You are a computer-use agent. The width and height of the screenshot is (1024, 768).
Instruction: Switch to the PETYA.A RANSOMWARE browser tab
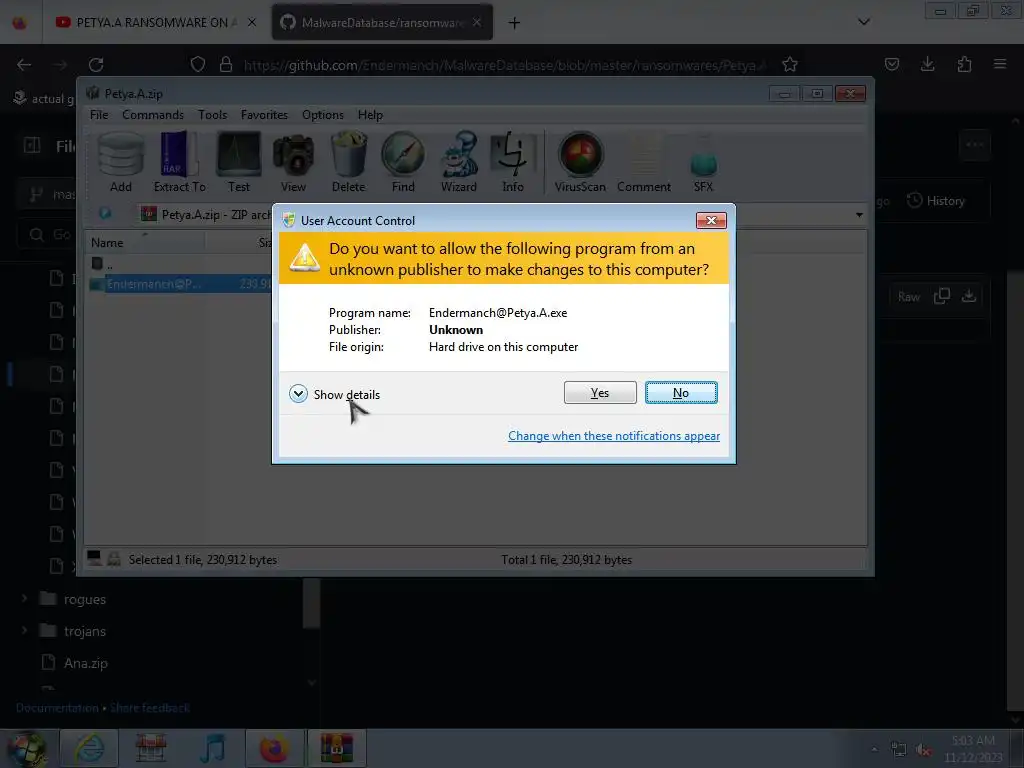146,23
